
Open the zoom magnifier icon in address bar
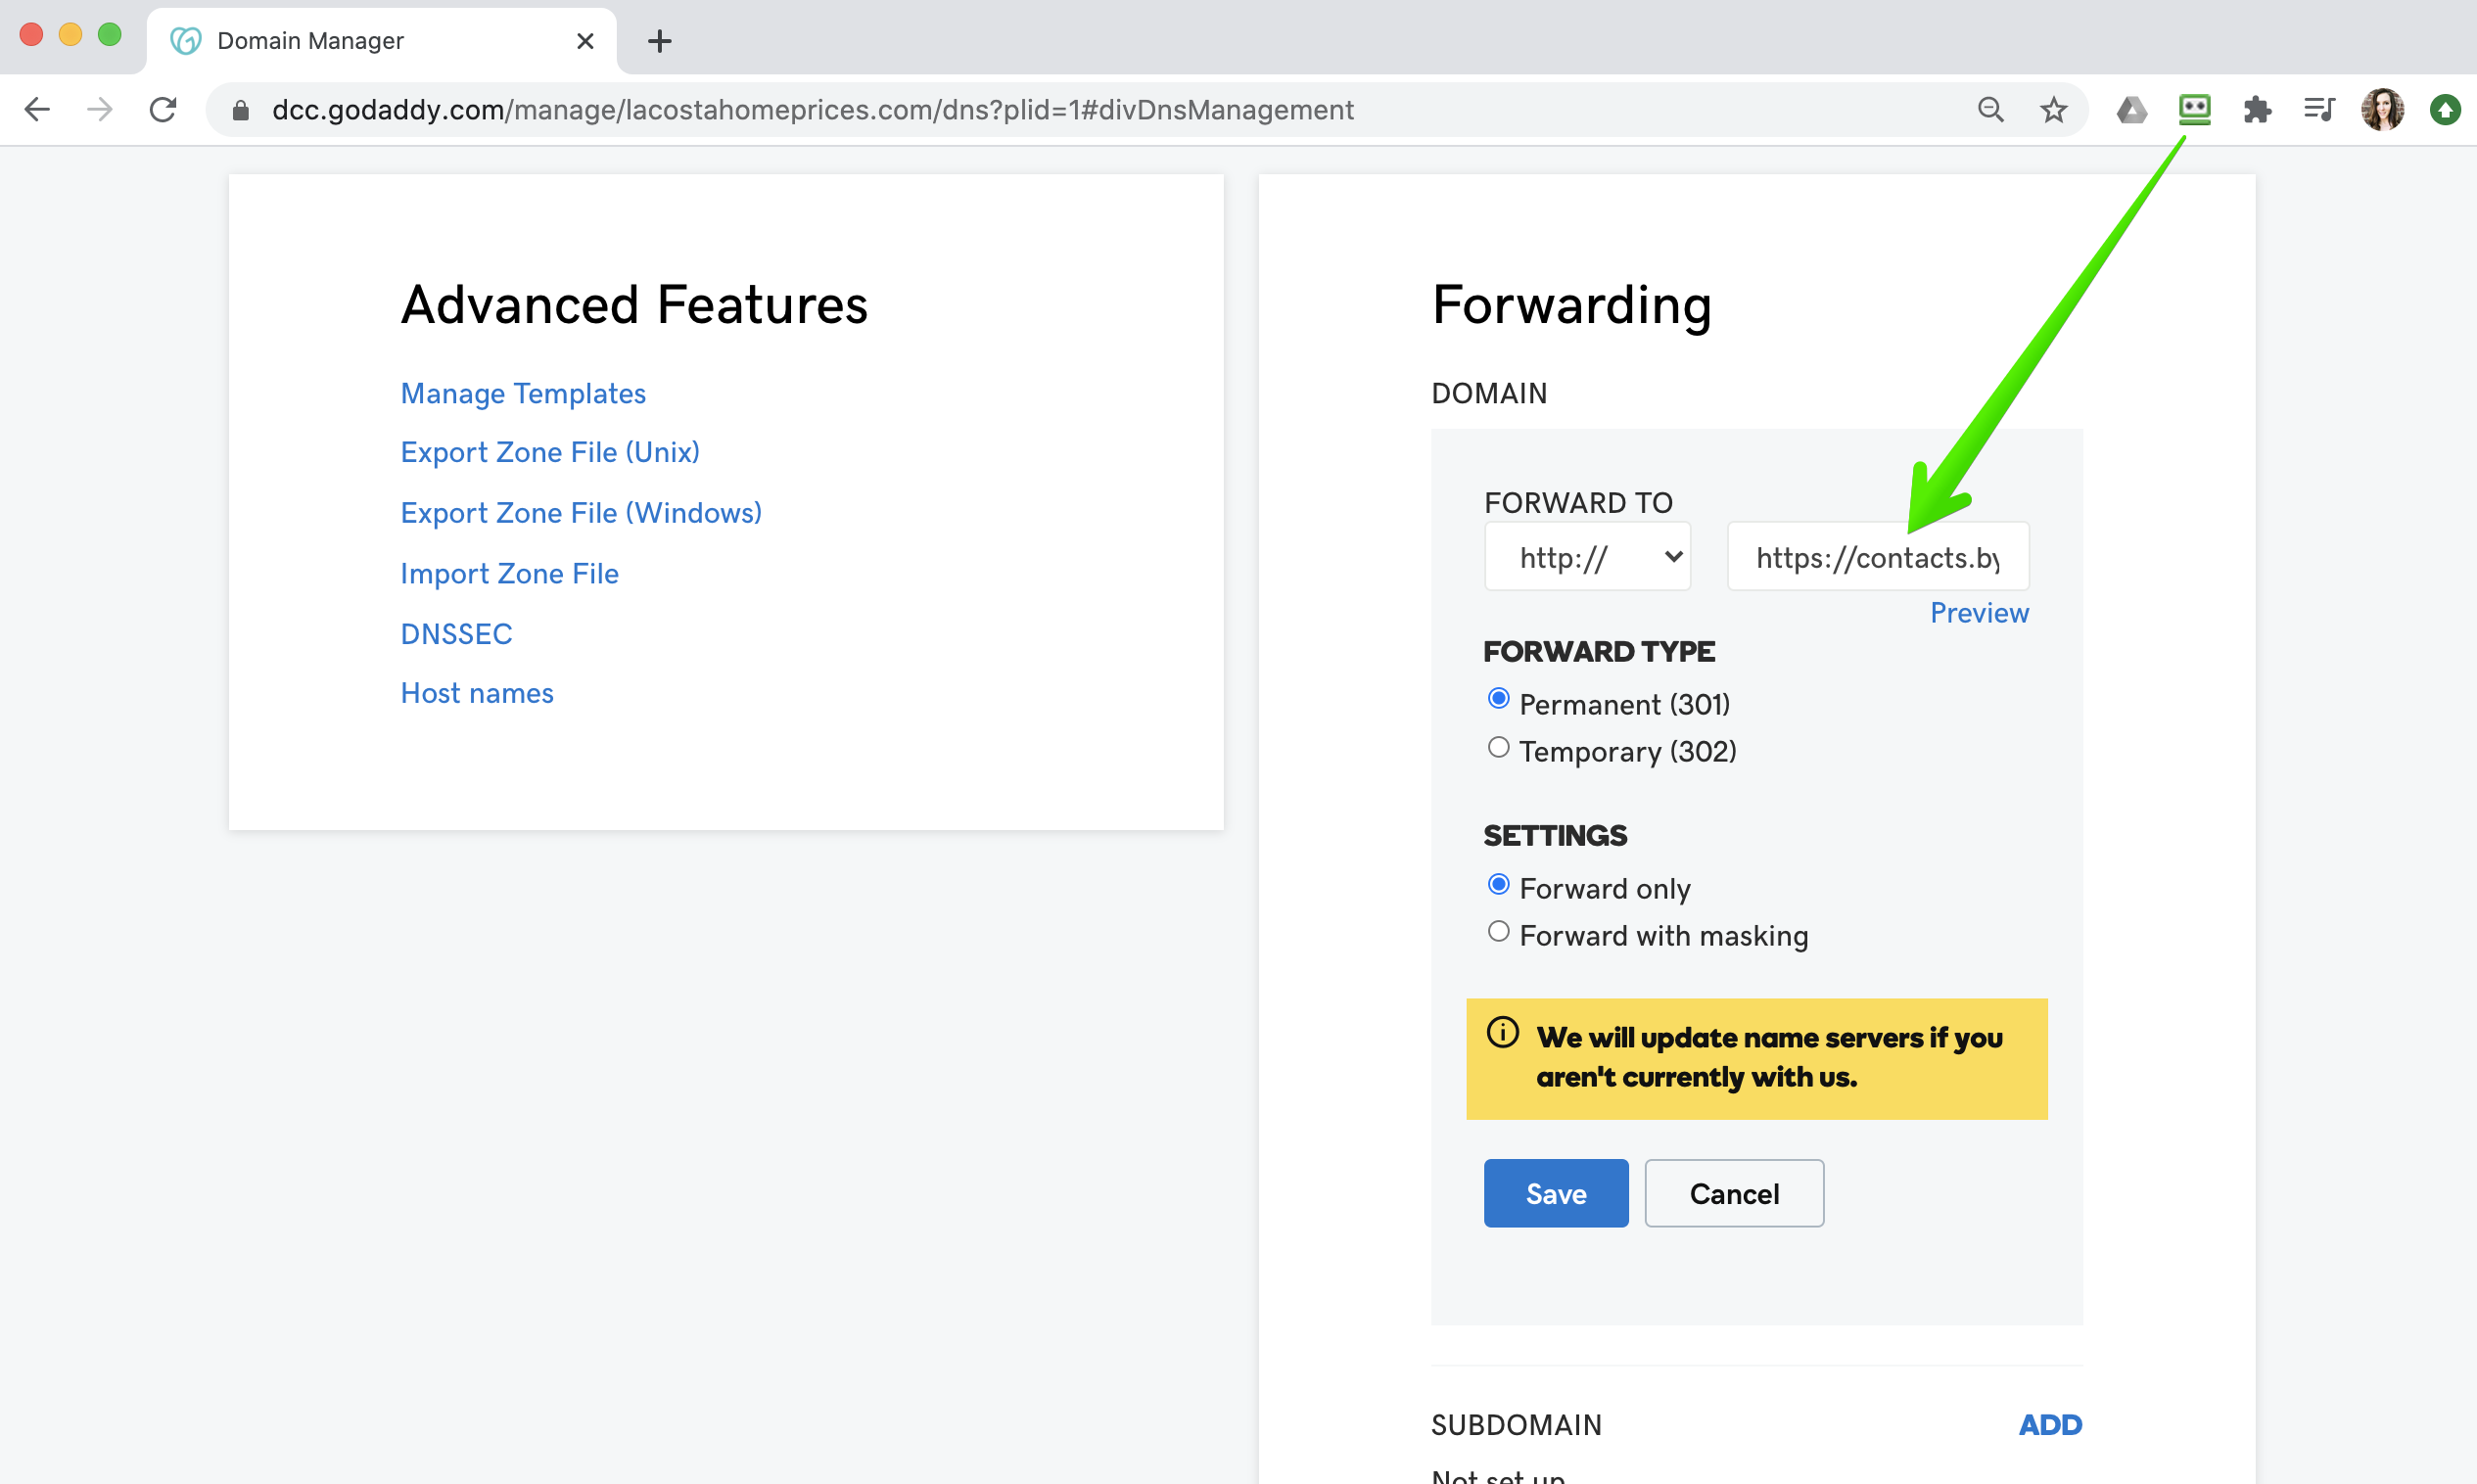tap(1990, 109)
